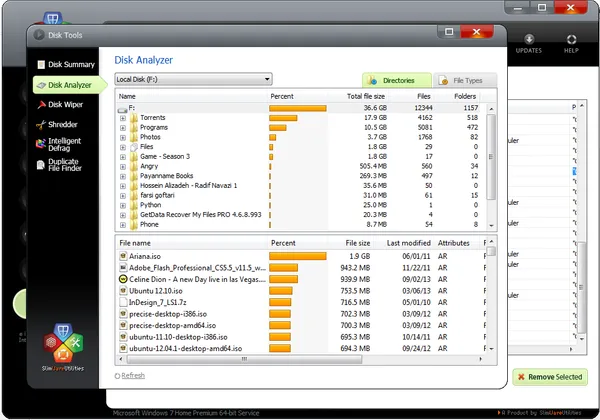Click the Duplicate File Finder document icon
This screenshot has height=420, width=600.
pos(41,165)
